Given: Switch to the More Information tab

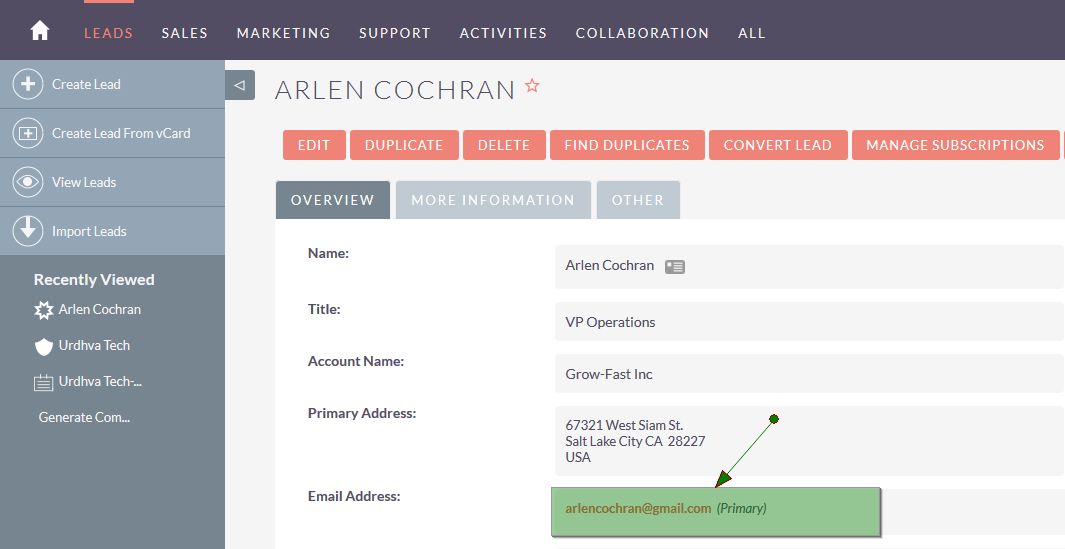Looking at the screenshot, I should tap(493, 200).
